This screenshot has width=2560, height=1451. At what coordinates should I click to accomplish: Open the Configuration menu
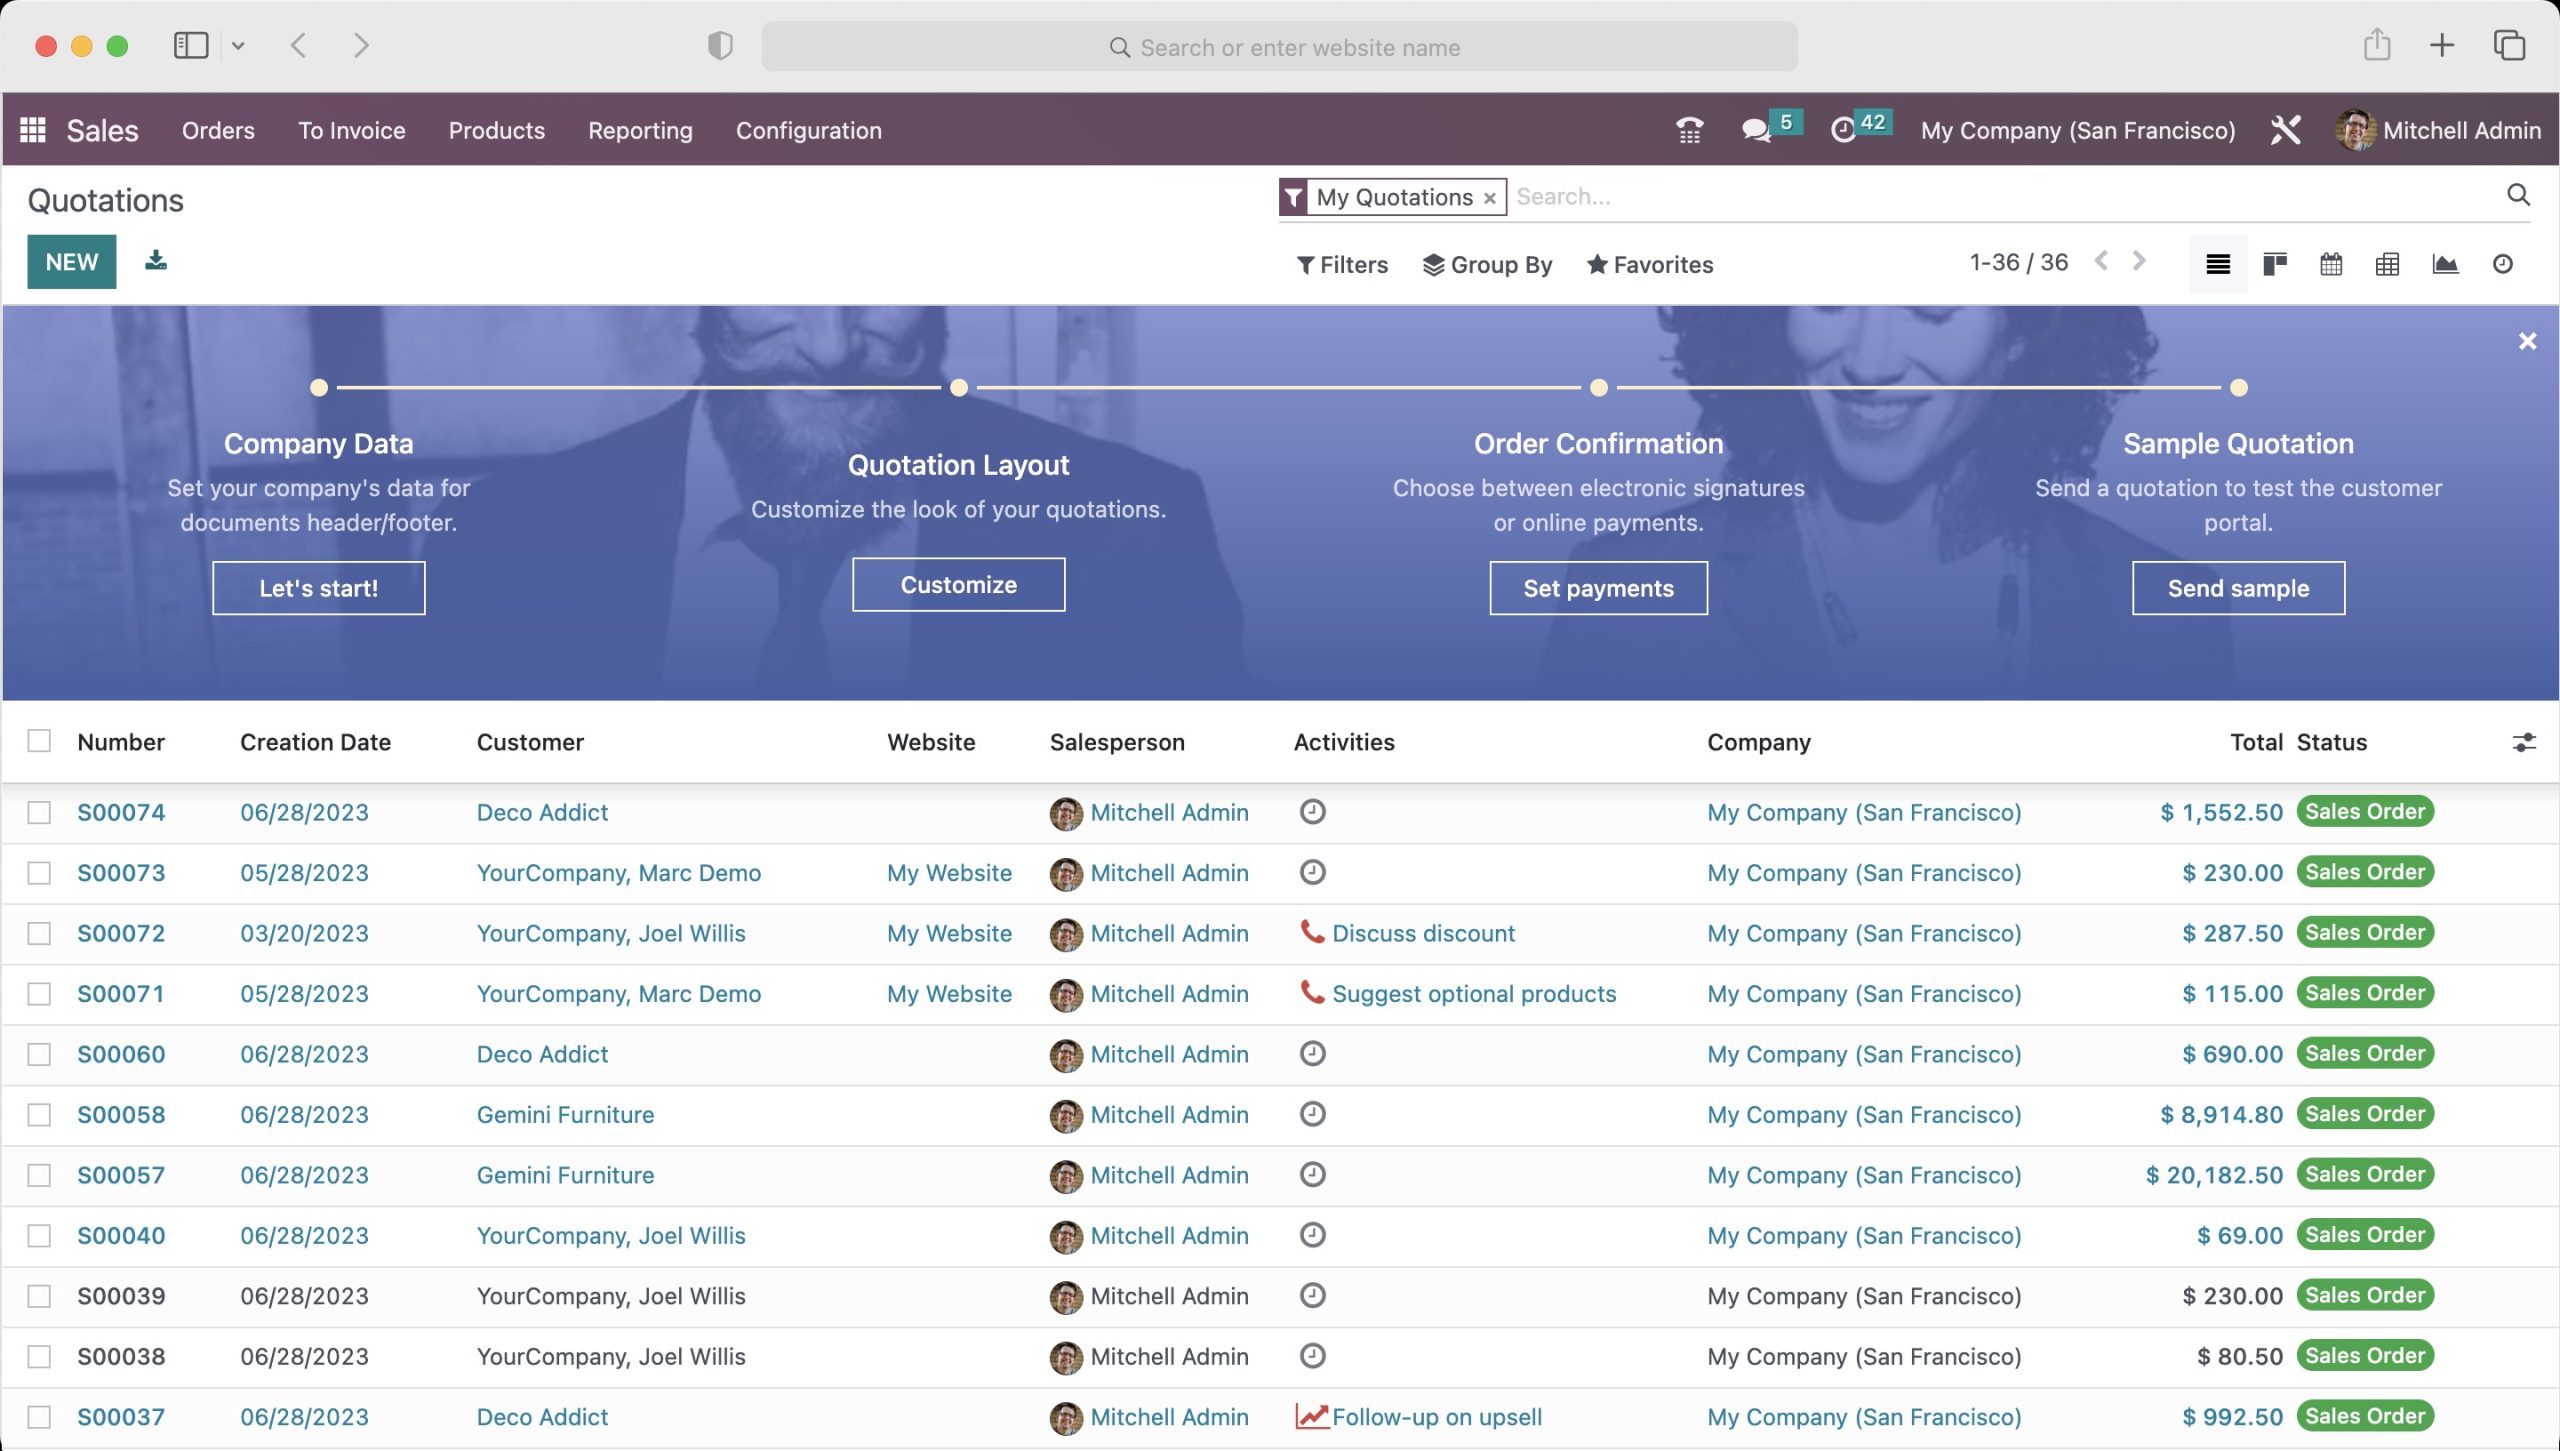(808, 130)
